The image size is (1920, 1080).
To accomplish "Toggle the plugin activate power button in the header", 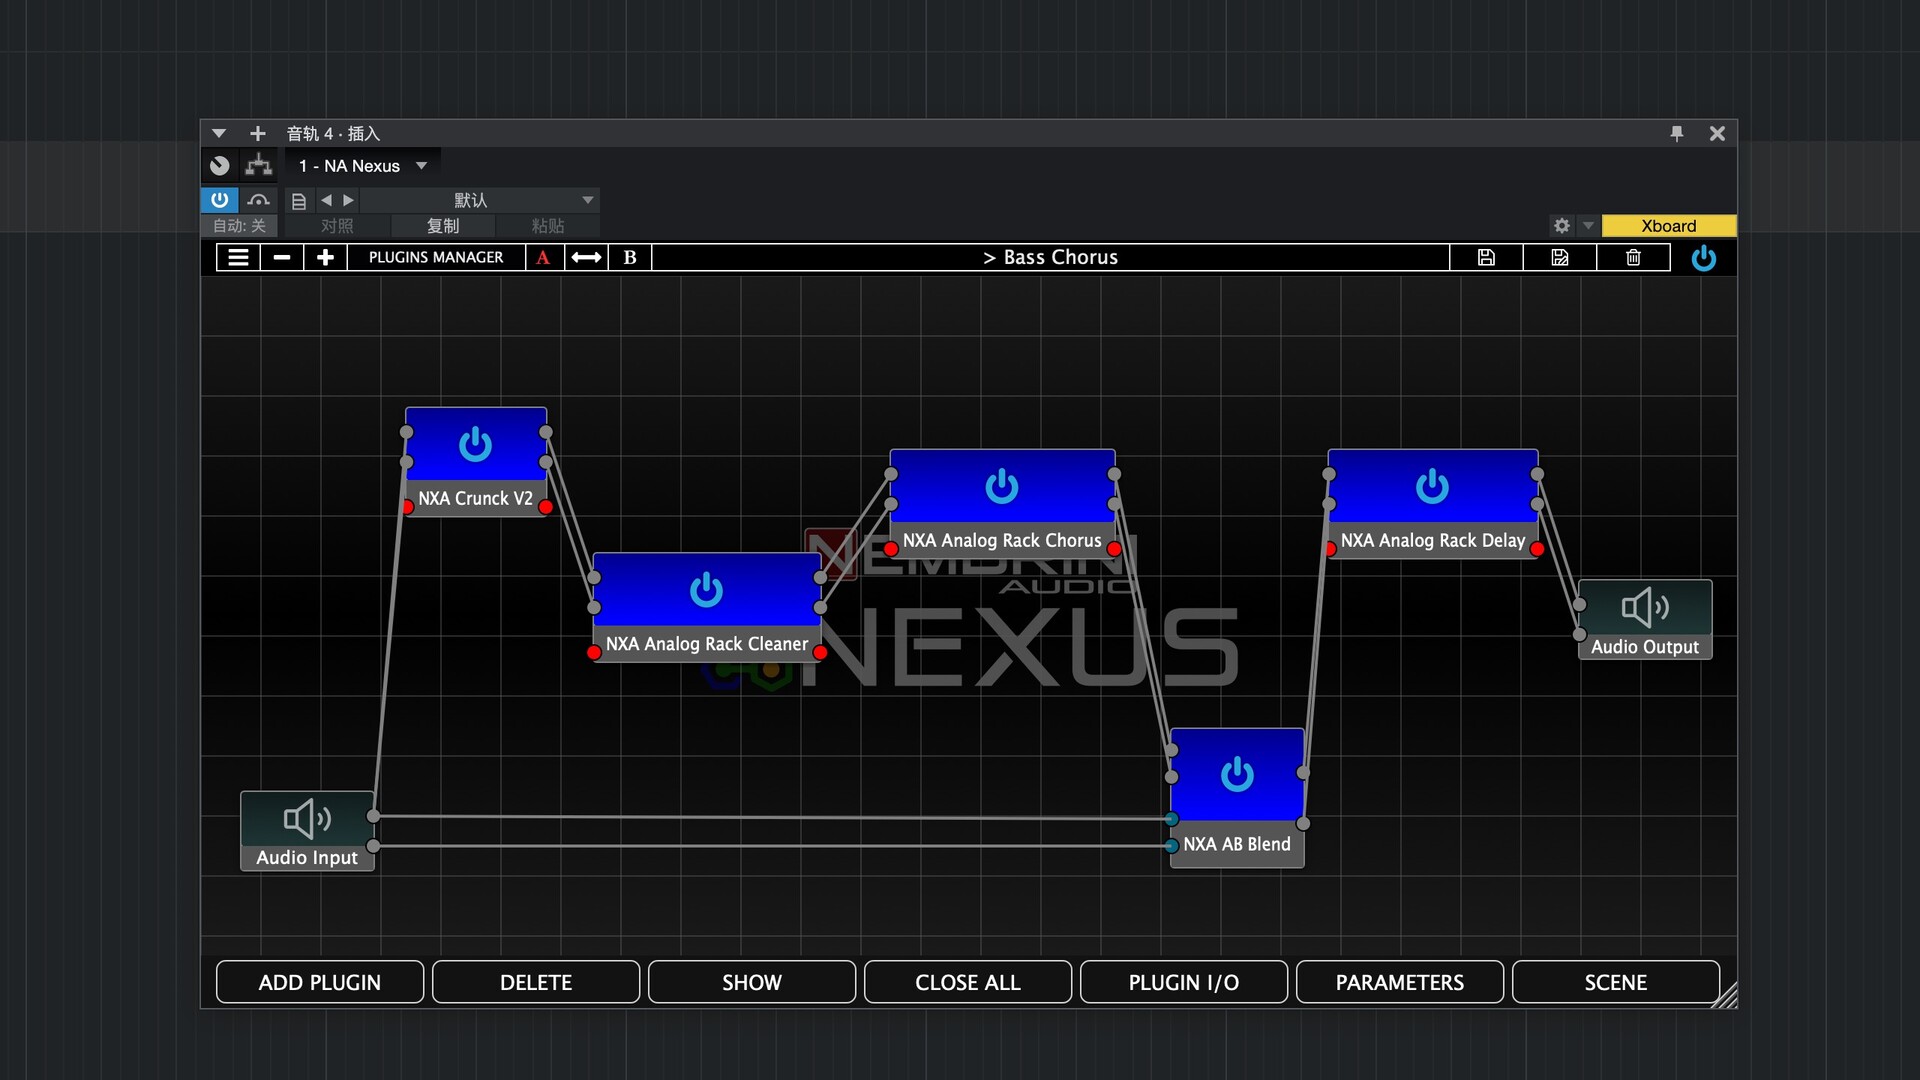I will tap(220, 200).
